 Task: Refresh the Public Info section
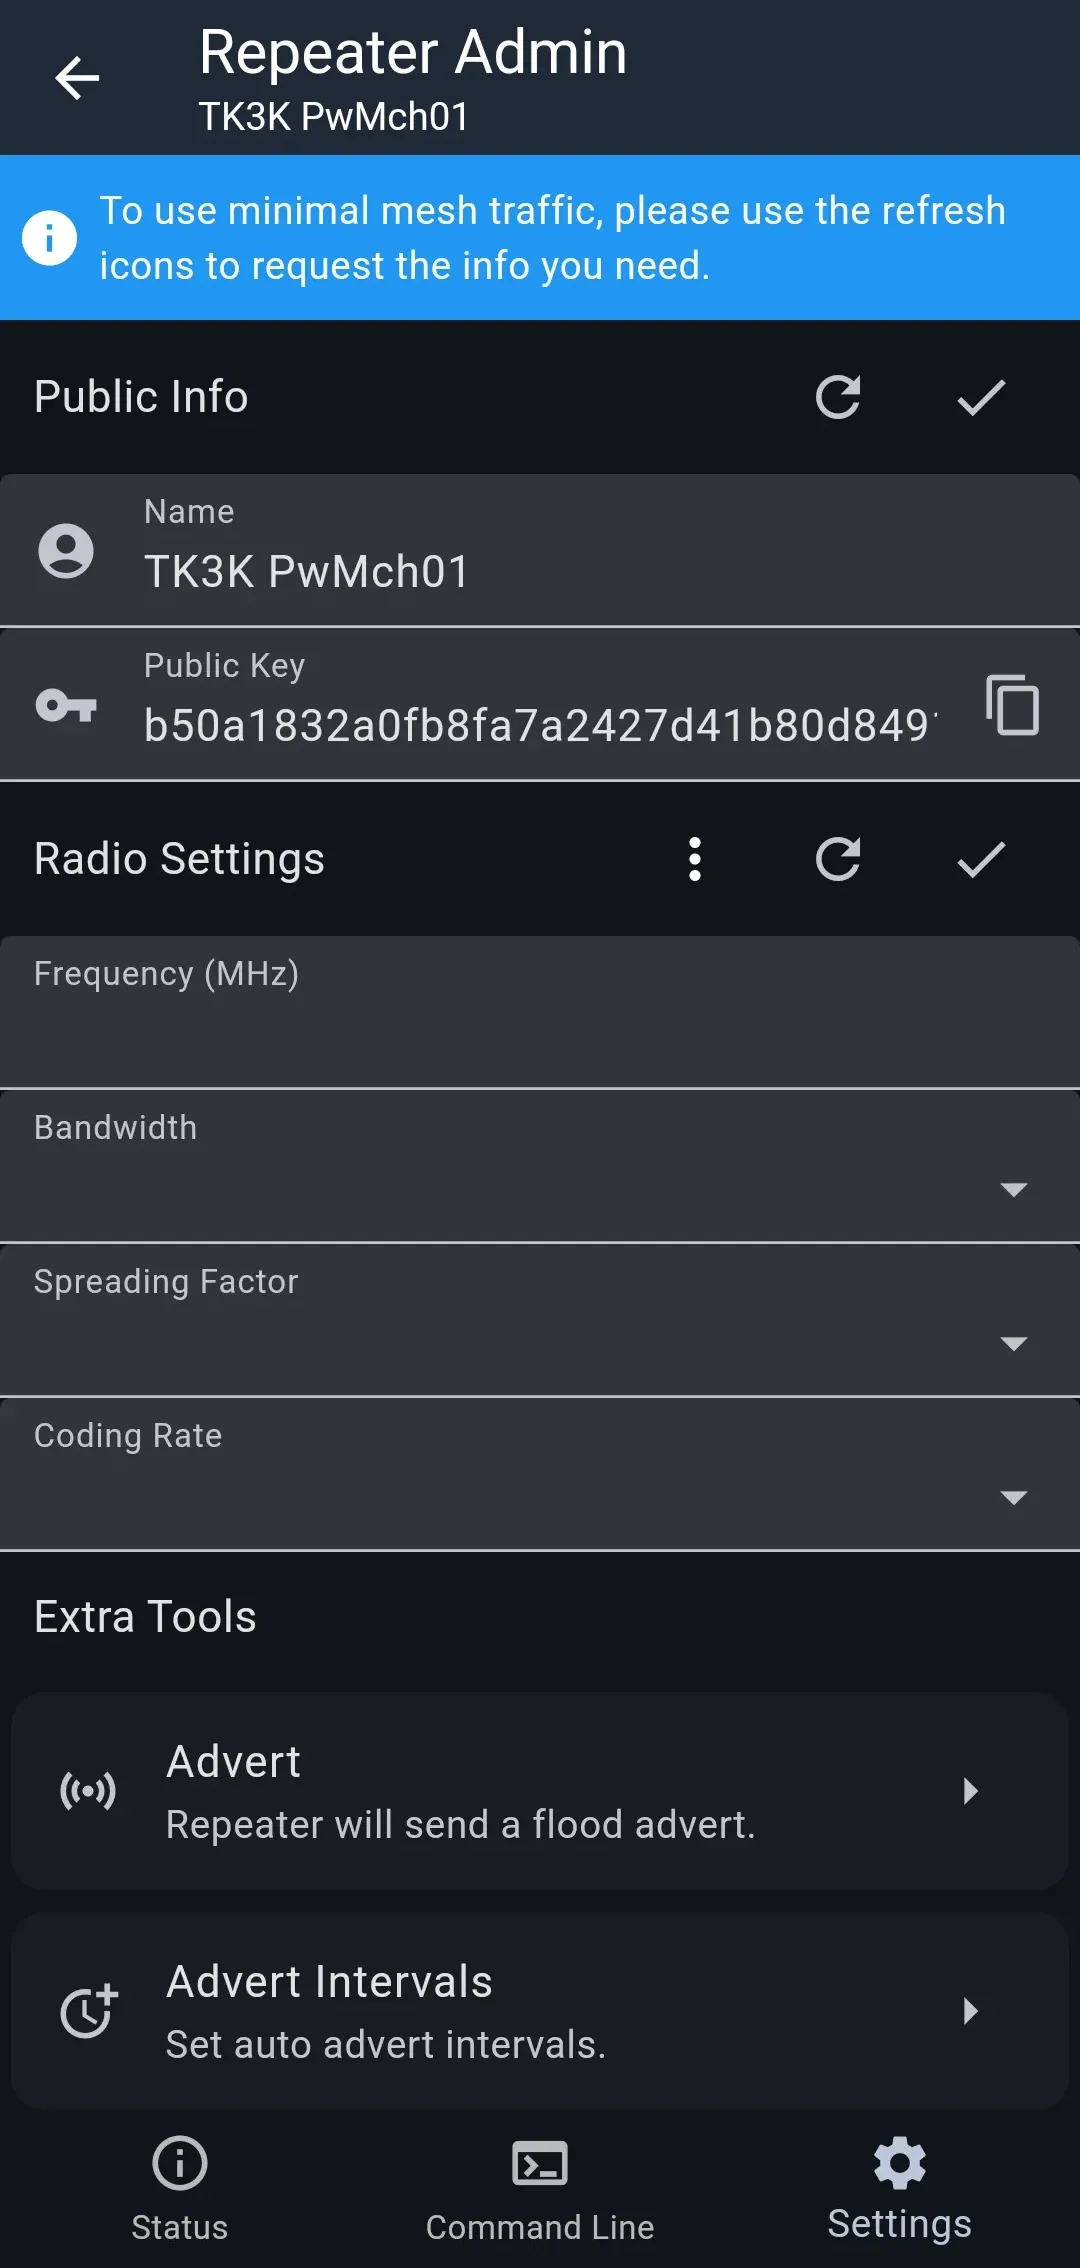[838, 397]
